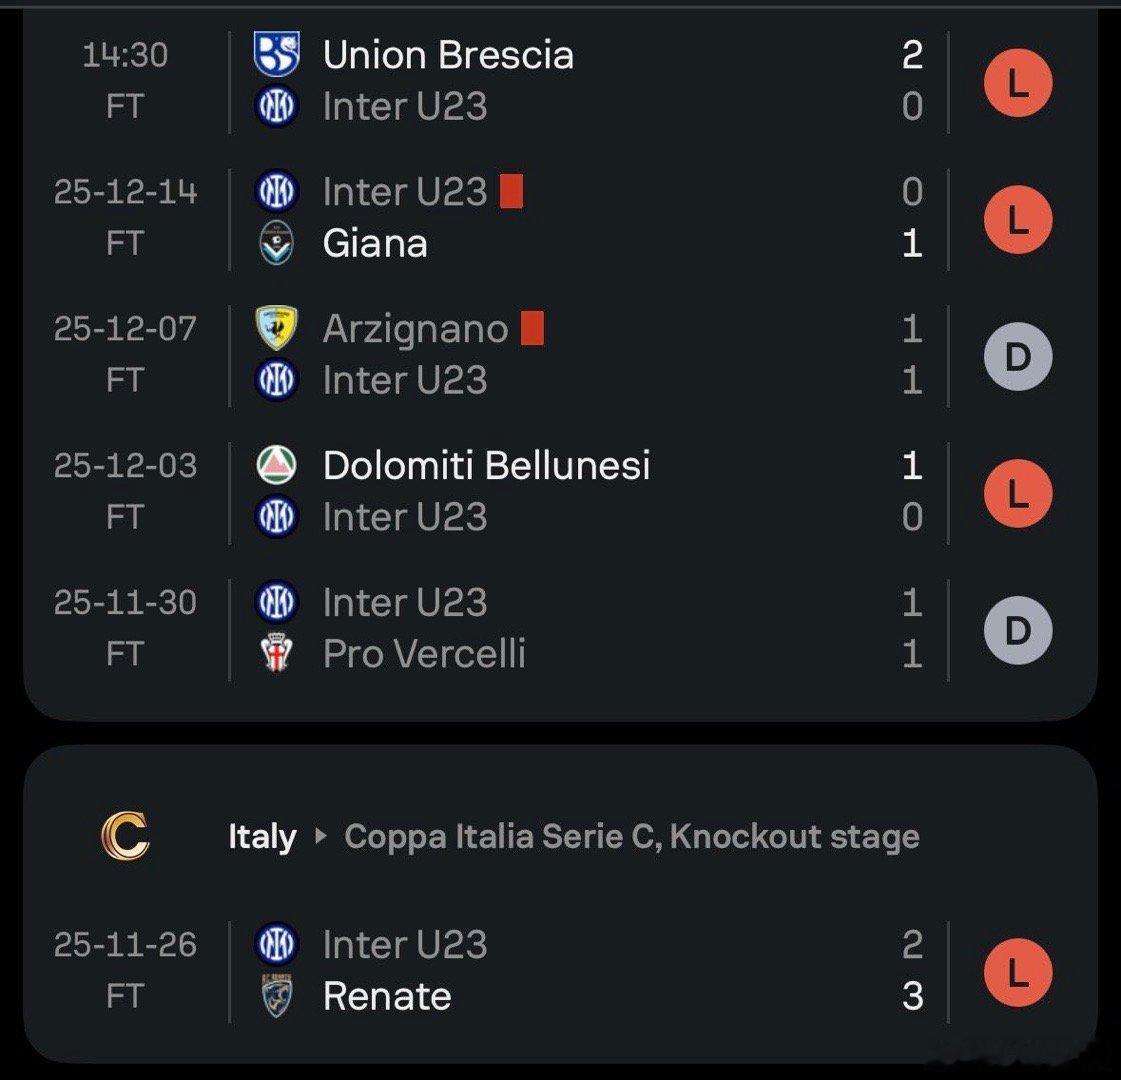Click the grey D badge for Arzignano match
Screen dimensions: 1121x1080
point(1017,357)
